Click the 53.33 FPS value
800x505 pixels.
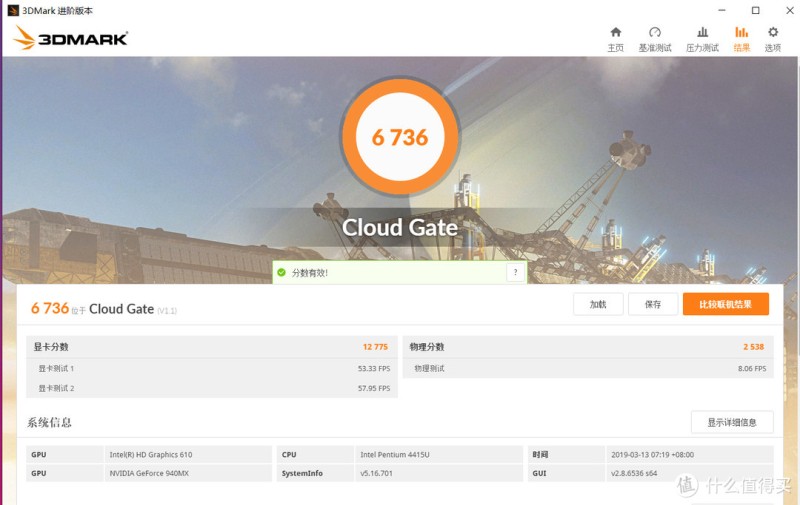pos(374,368)
